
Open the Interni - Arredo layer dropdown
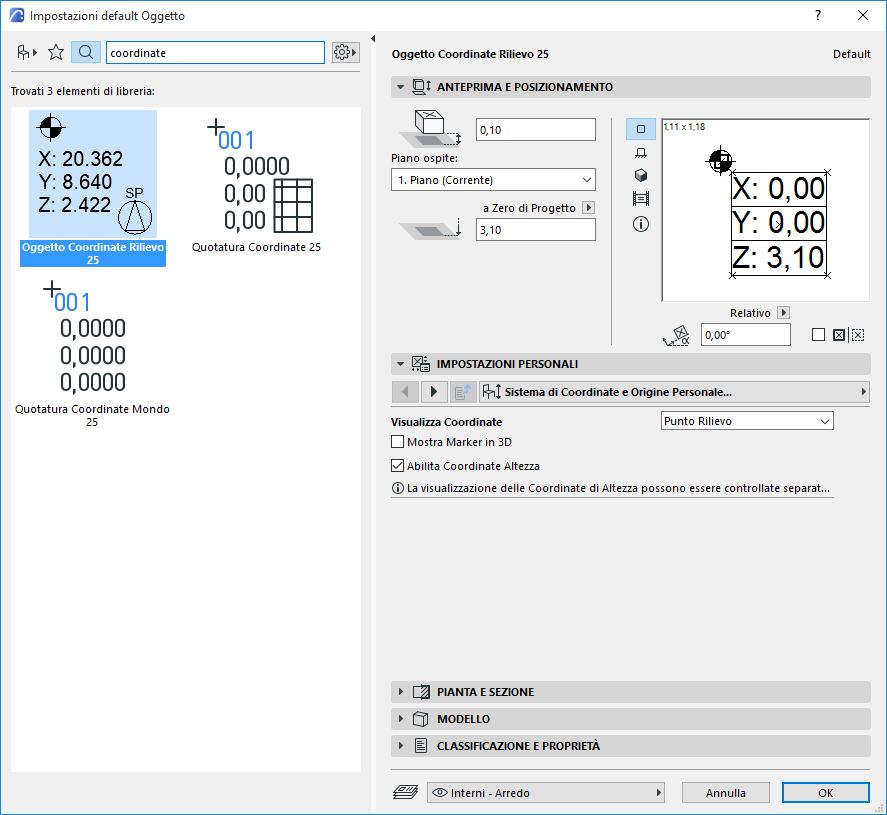point(545,792)
